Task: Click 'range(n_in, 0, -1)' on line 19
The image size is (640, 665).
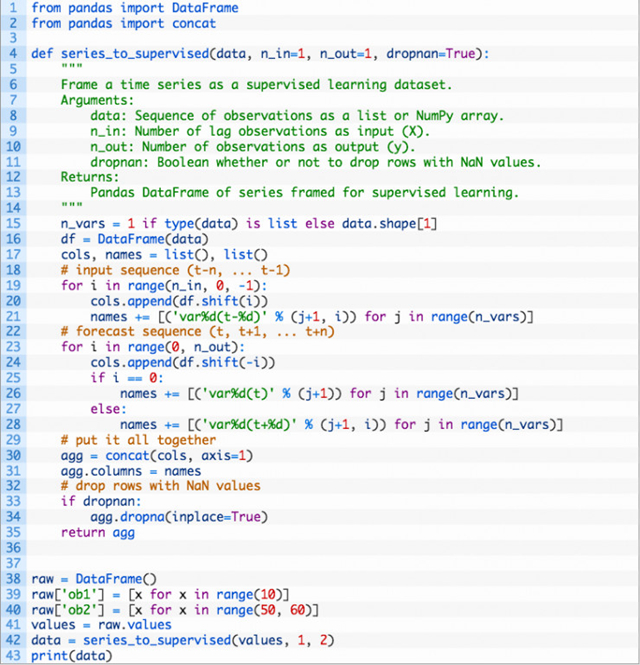Action: (194, 285)
